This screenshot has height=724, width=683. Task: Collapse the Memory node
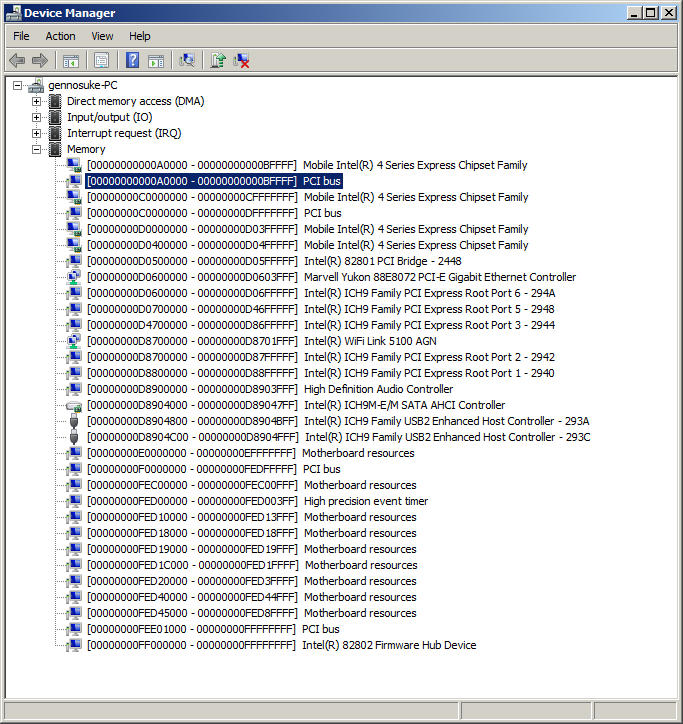tap(37, 149)
